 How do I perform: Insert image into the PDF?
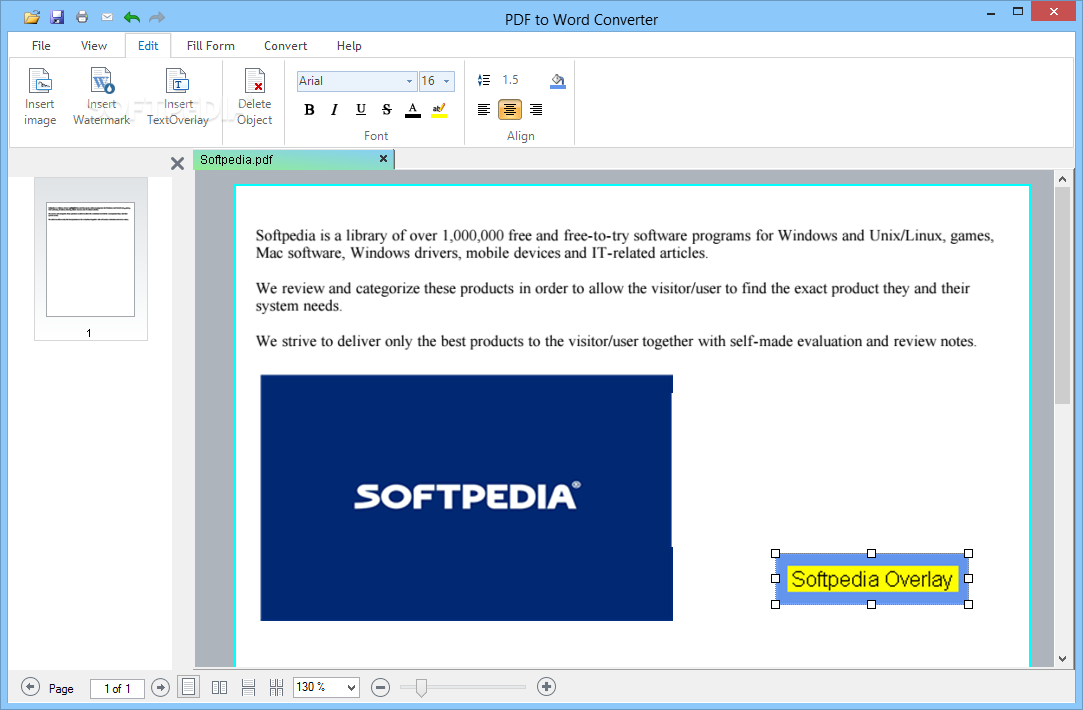pyautogui.click(x=40, y=97)
